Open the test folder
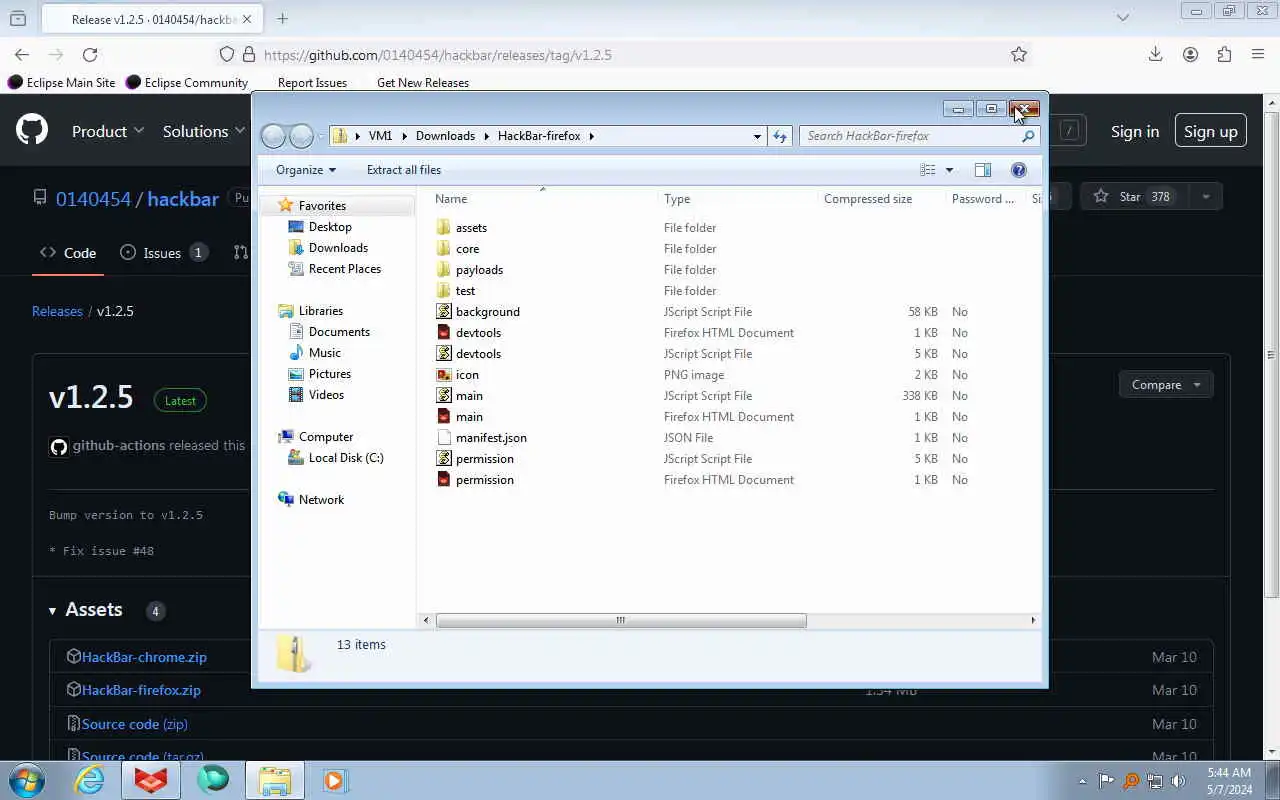The width and height of the screenshot is (1280, 800). pos(465,291)
